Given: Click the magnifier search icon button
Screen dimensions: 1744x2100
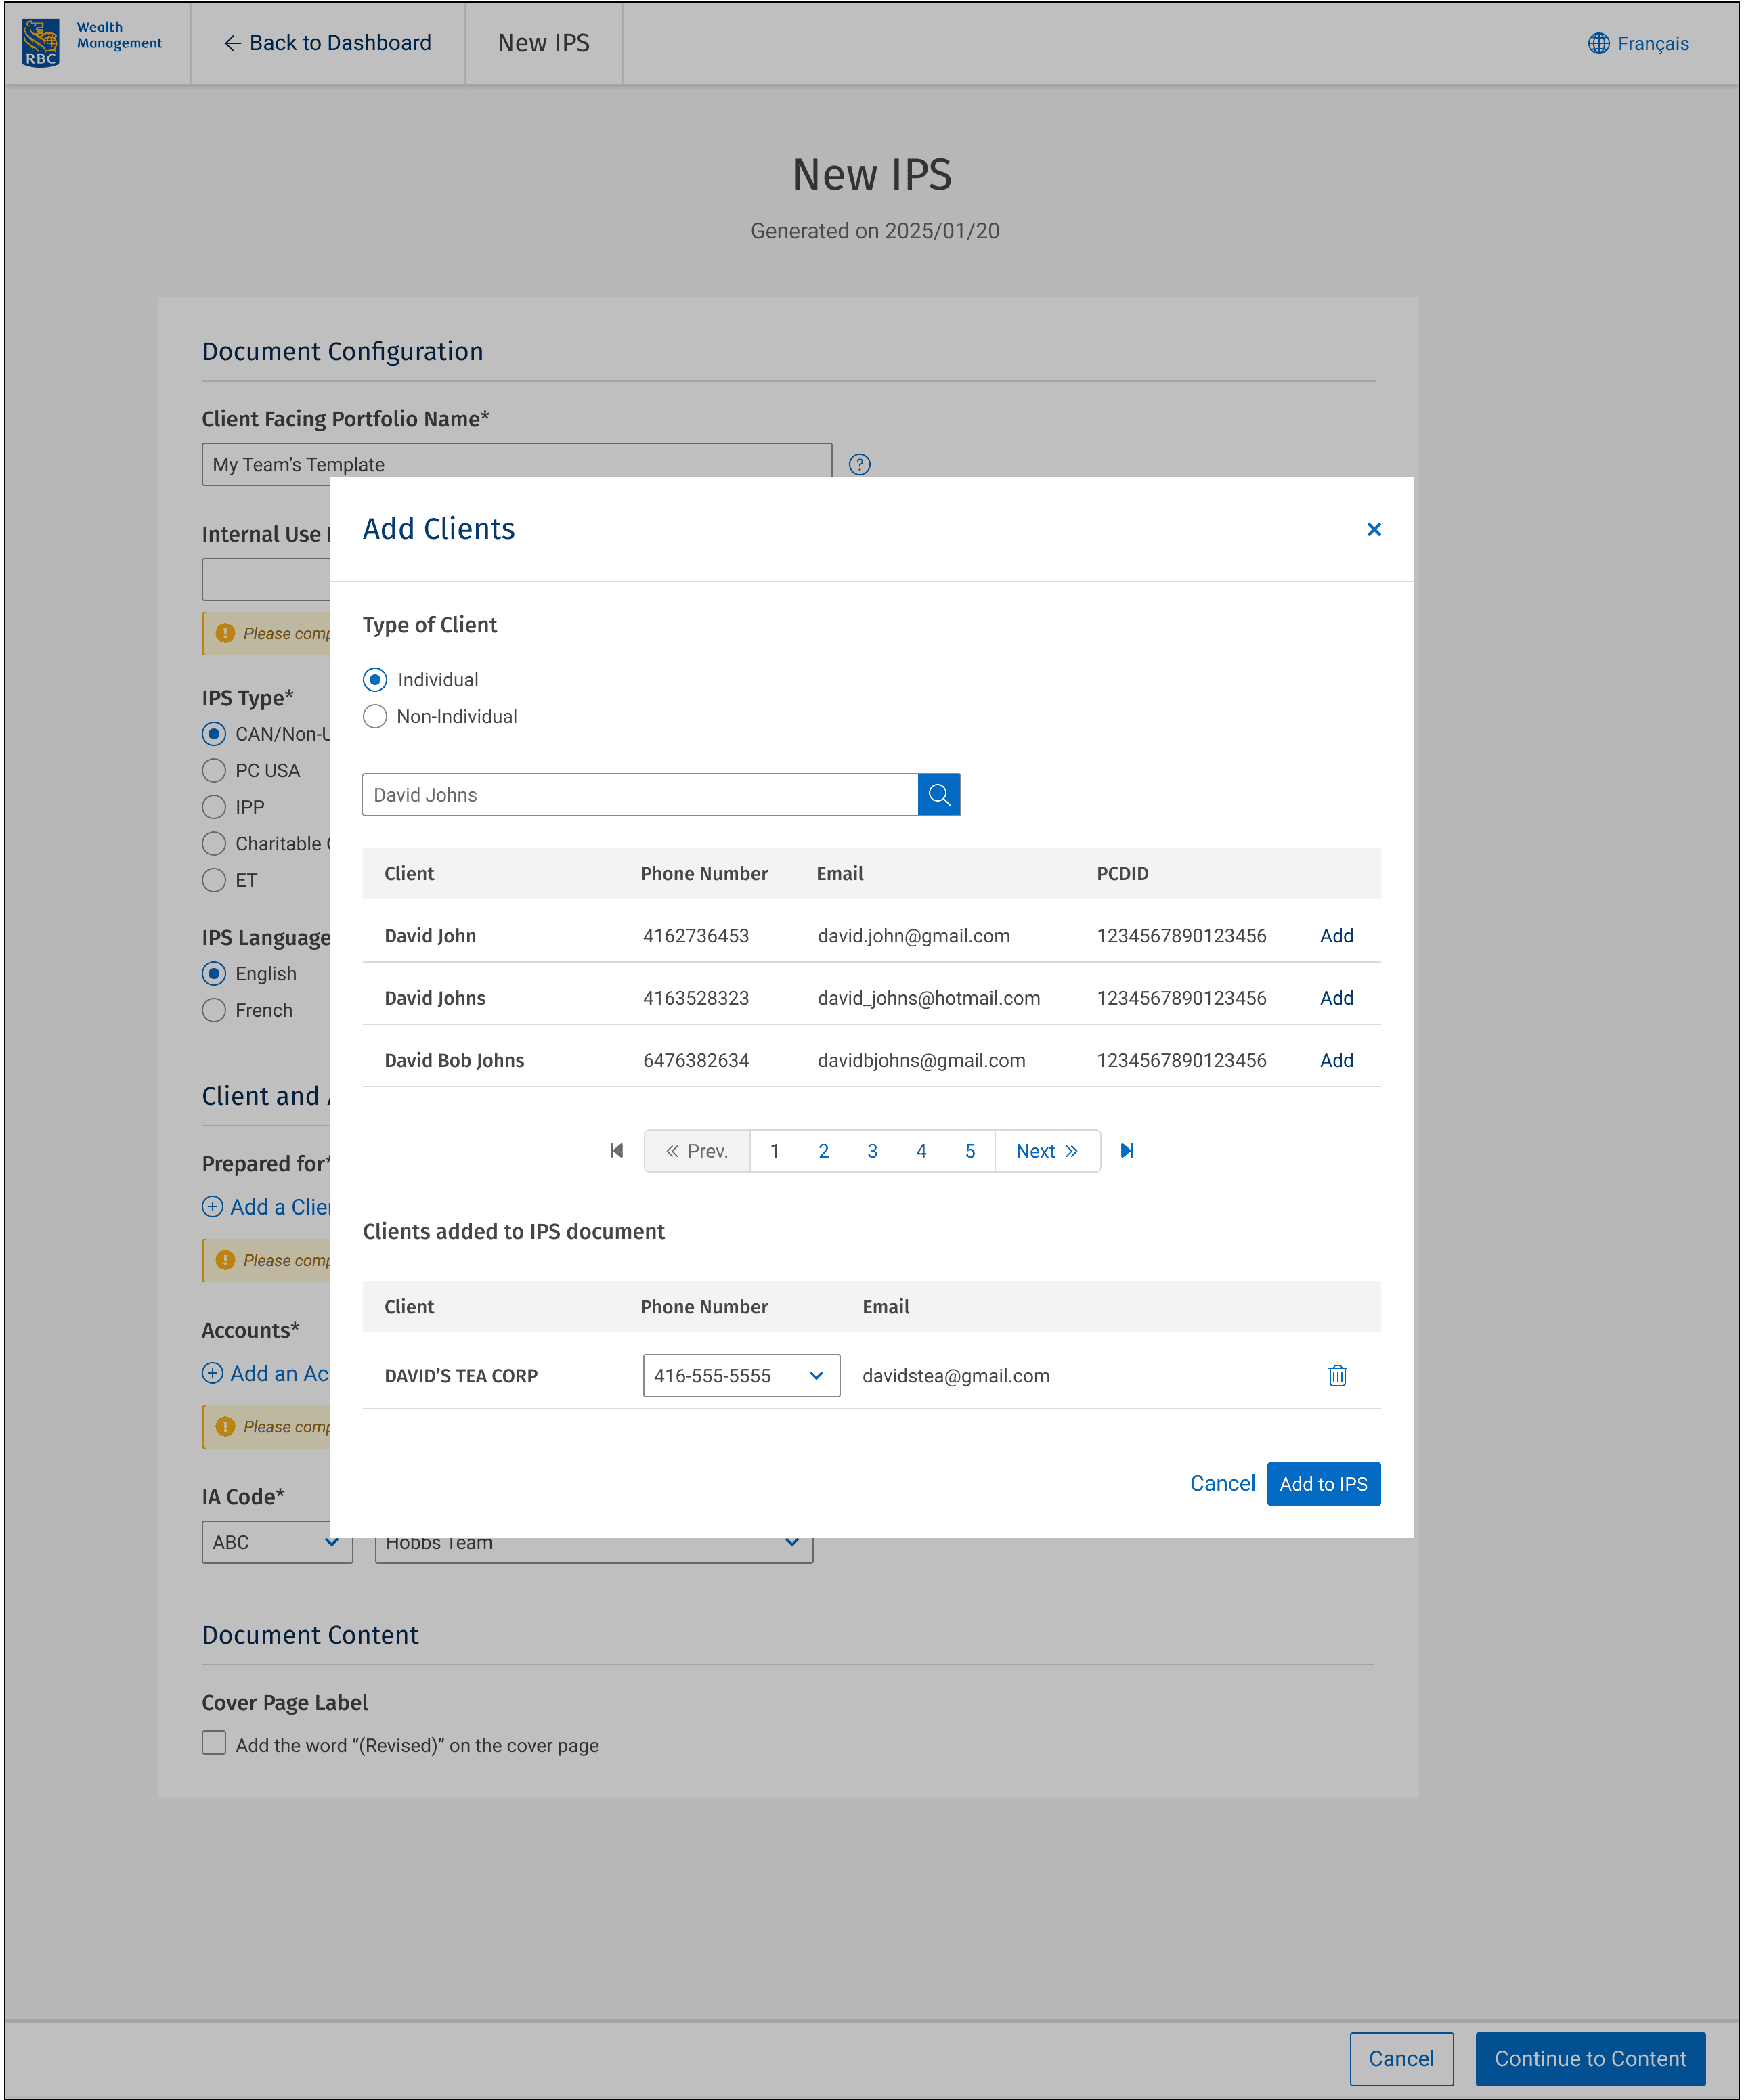Looking at the screenshot, I should (x=938, y=795).
